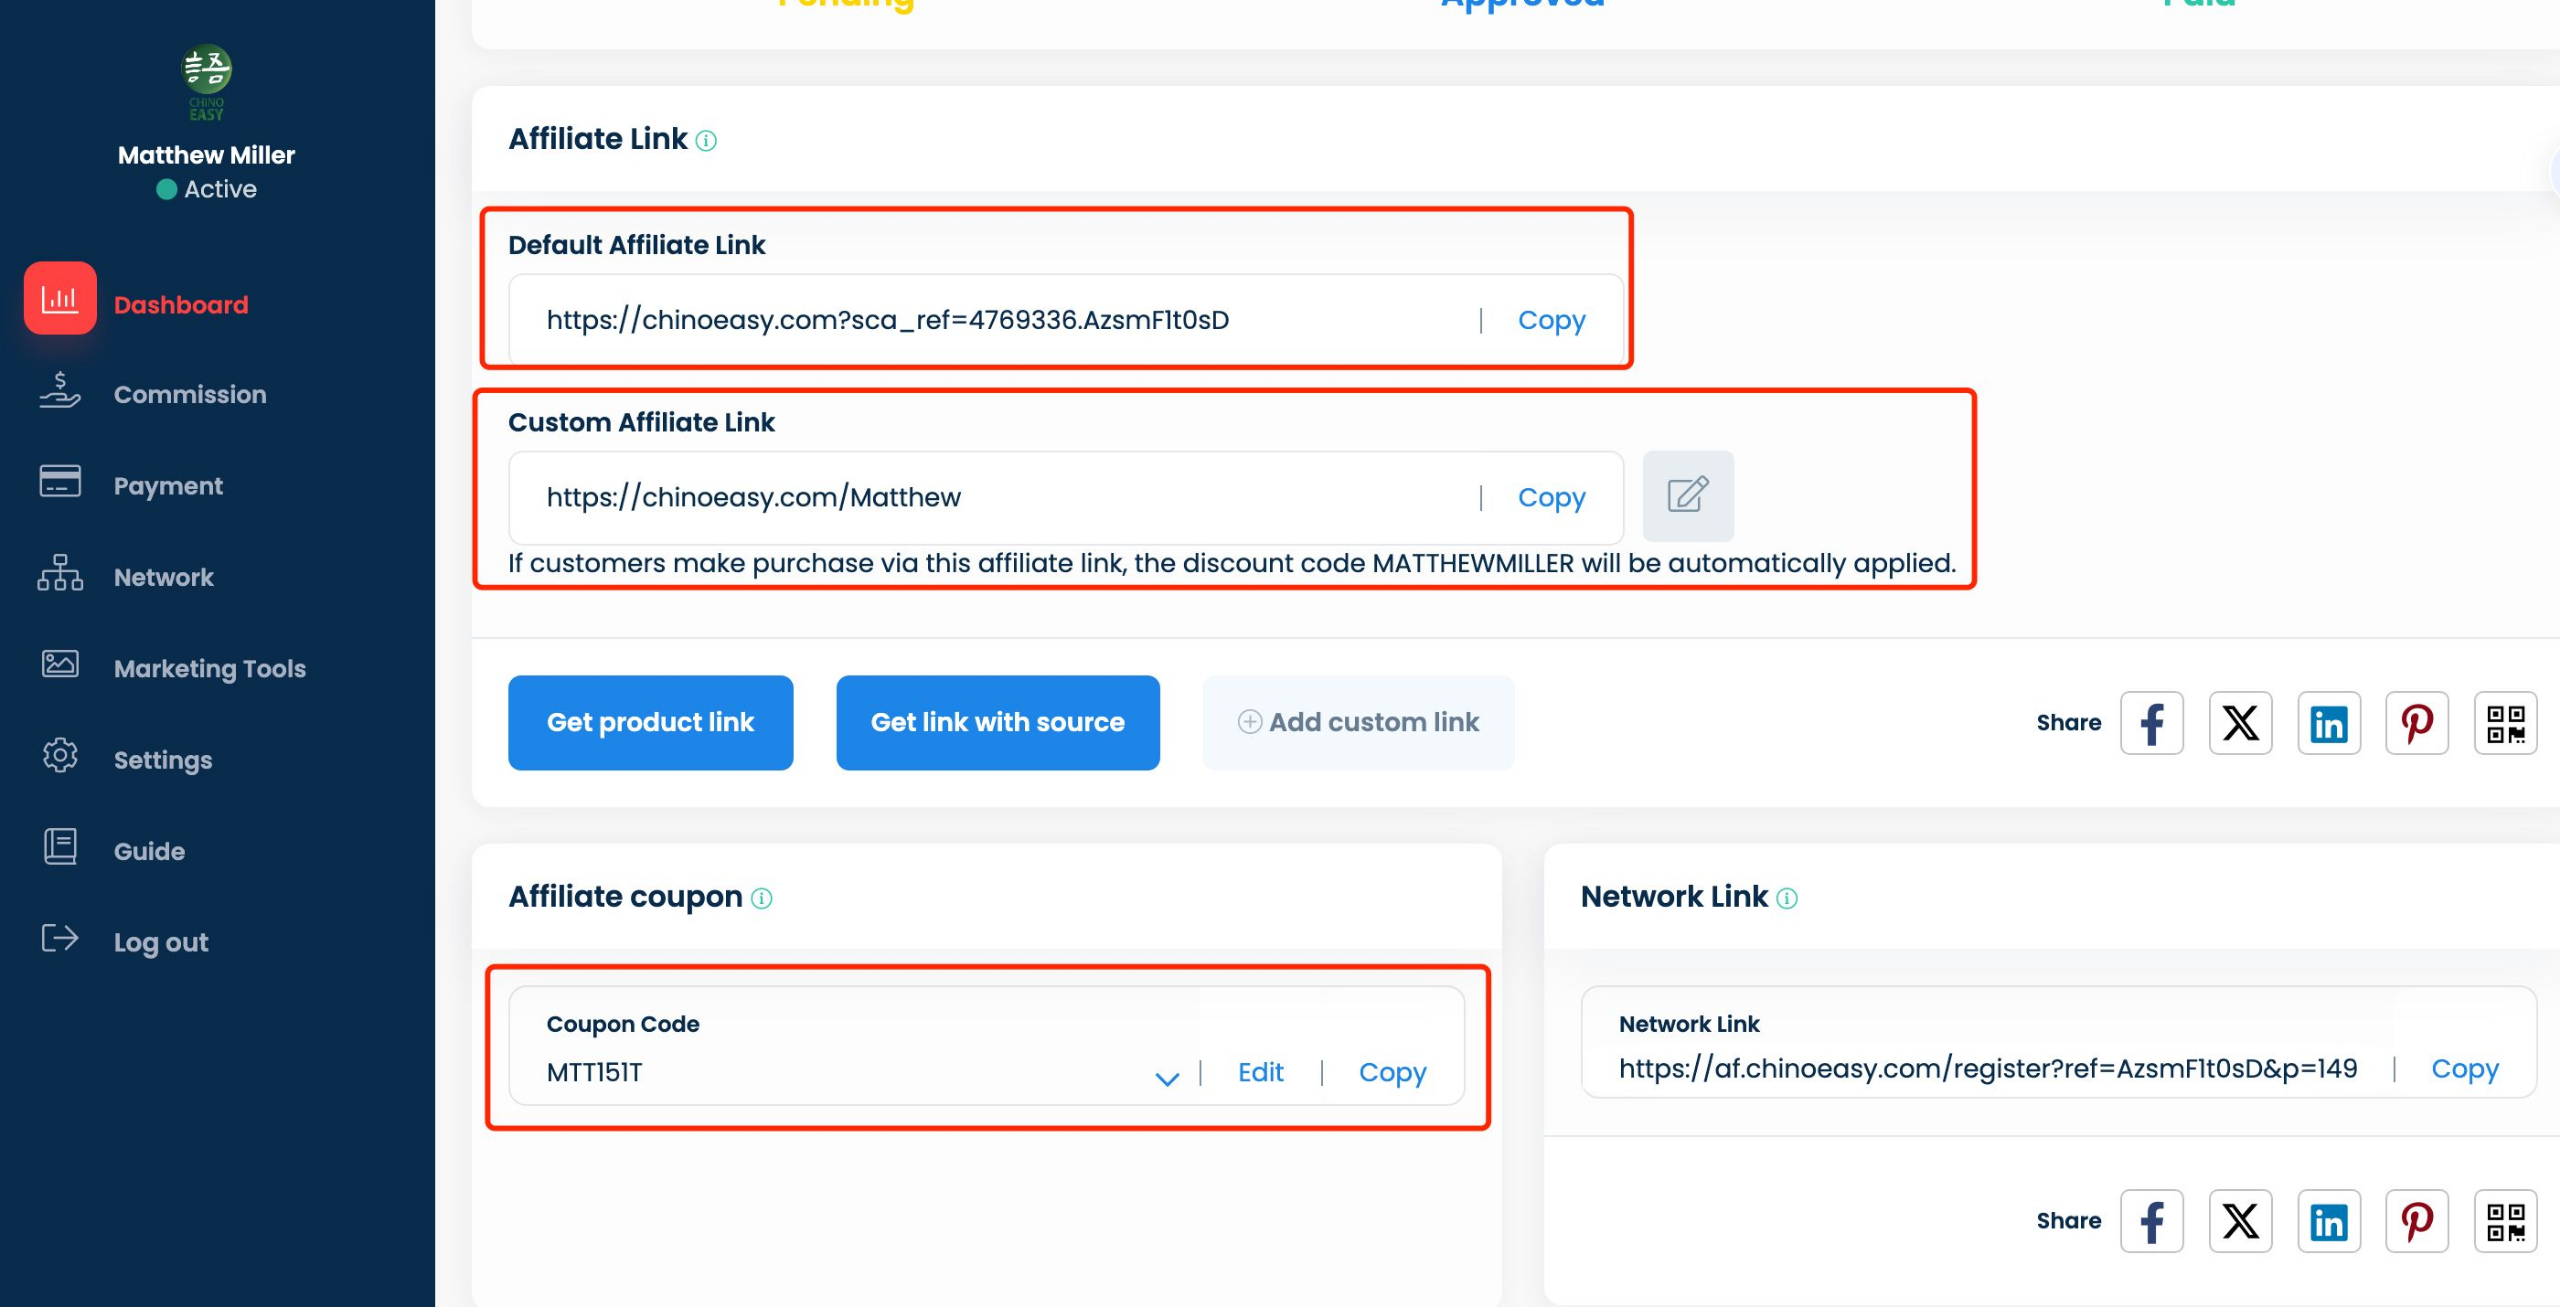This screenshot has height=1307, width=2560.
Task: Share affiliate link on Pinterest
Action: tap(2416, 723)
